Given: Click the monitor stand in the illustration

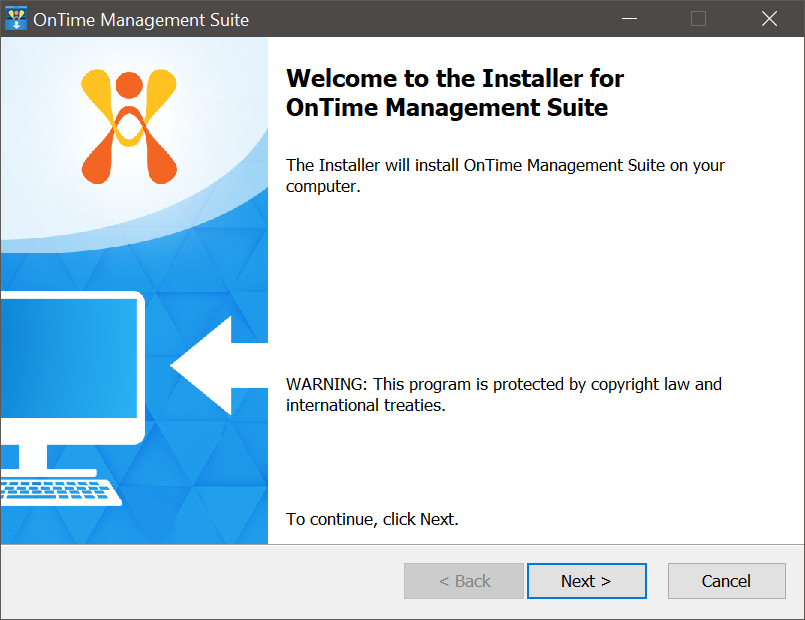Looking at the screenshot, I should tap(33, 457).
